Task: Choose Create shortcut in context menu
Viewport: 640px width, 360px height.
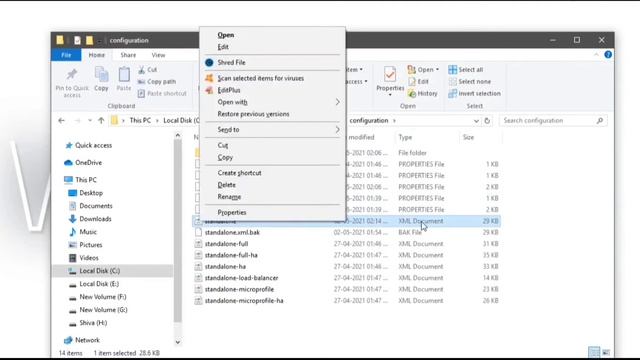Action: click(x=239, y=173)
